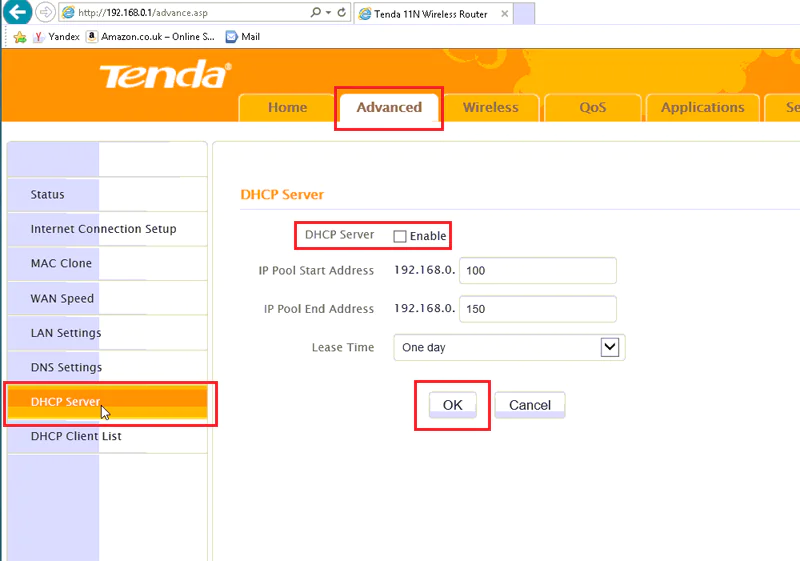The width and height of the screenshot is (800, 561).
Task: Click the DHCP Server section heading
Action: (282, 195)
